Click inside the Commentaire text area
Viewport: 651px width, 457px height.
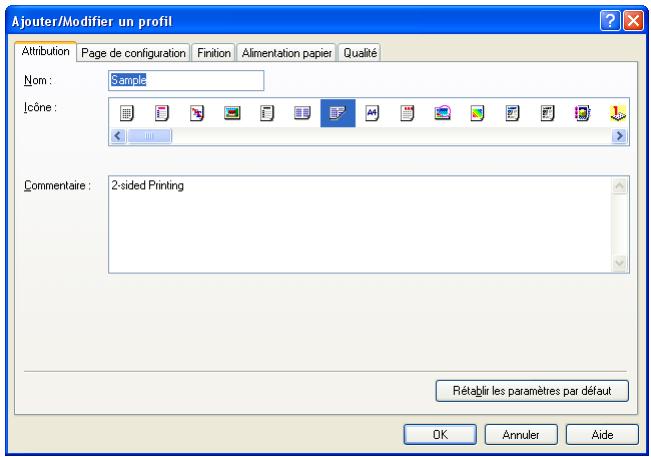pyautogui.click(x=360, y=225)
